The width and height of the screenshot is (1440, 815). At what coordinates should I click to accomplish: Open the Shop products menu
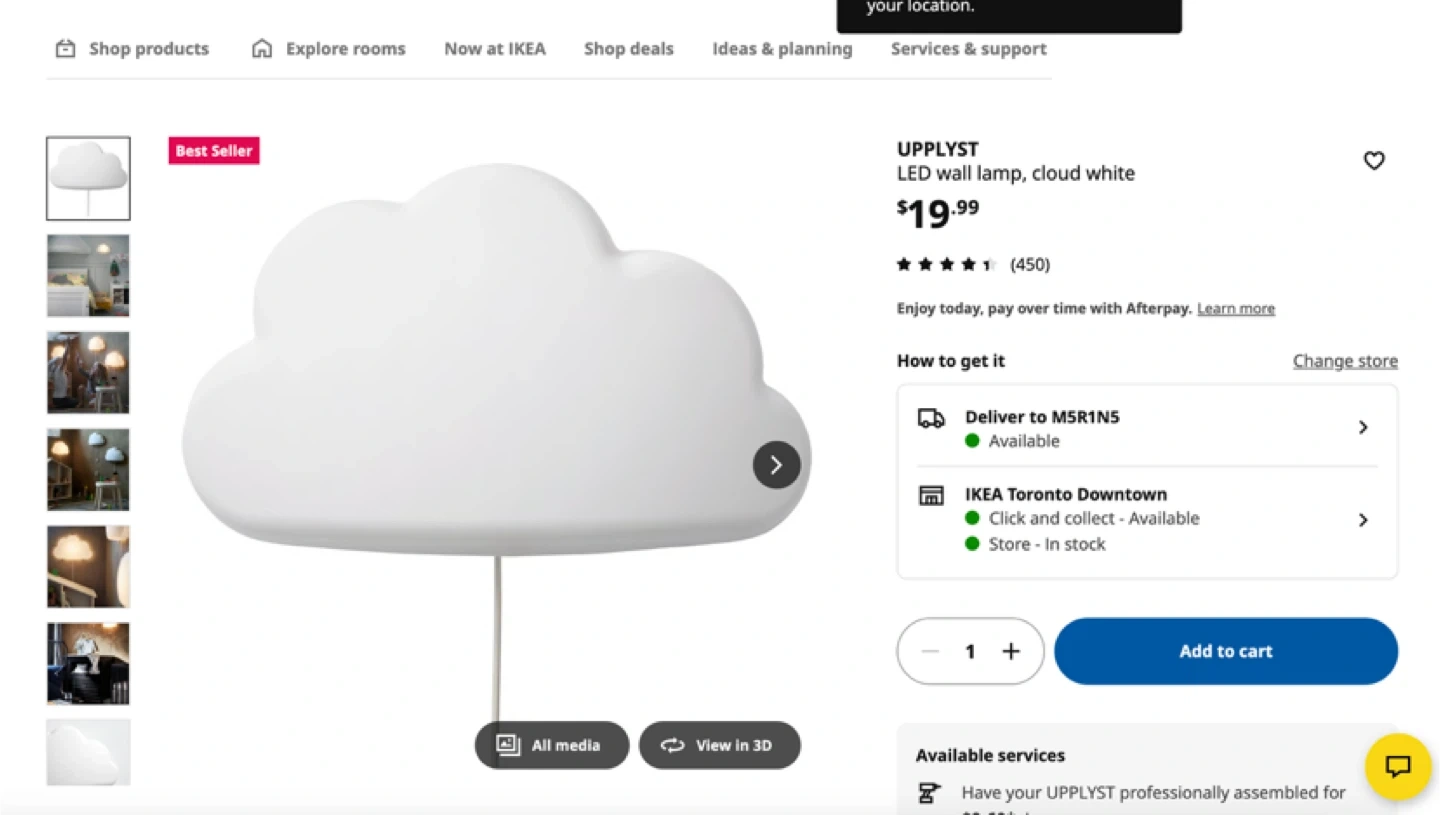click(132, 48)
